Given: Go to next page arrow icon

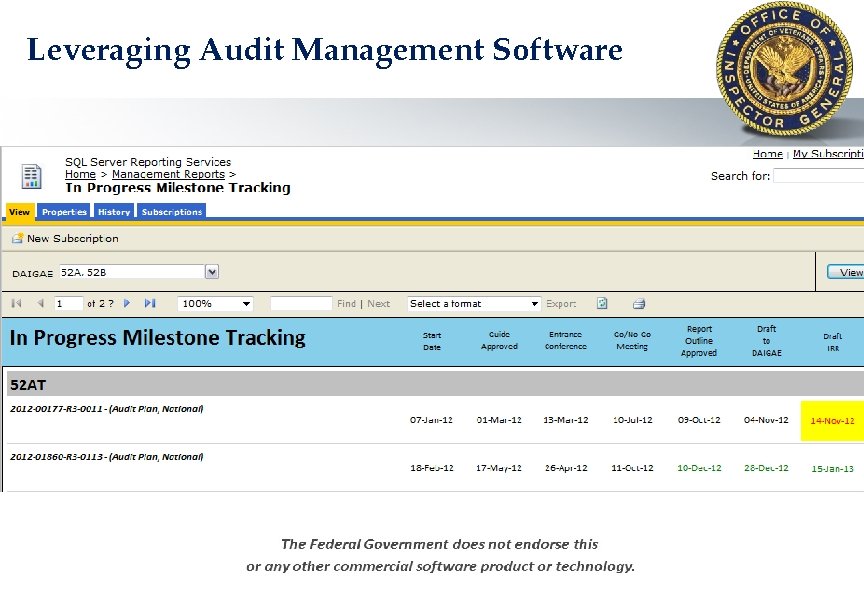Looking at the screenshot, I should point(127,303).
